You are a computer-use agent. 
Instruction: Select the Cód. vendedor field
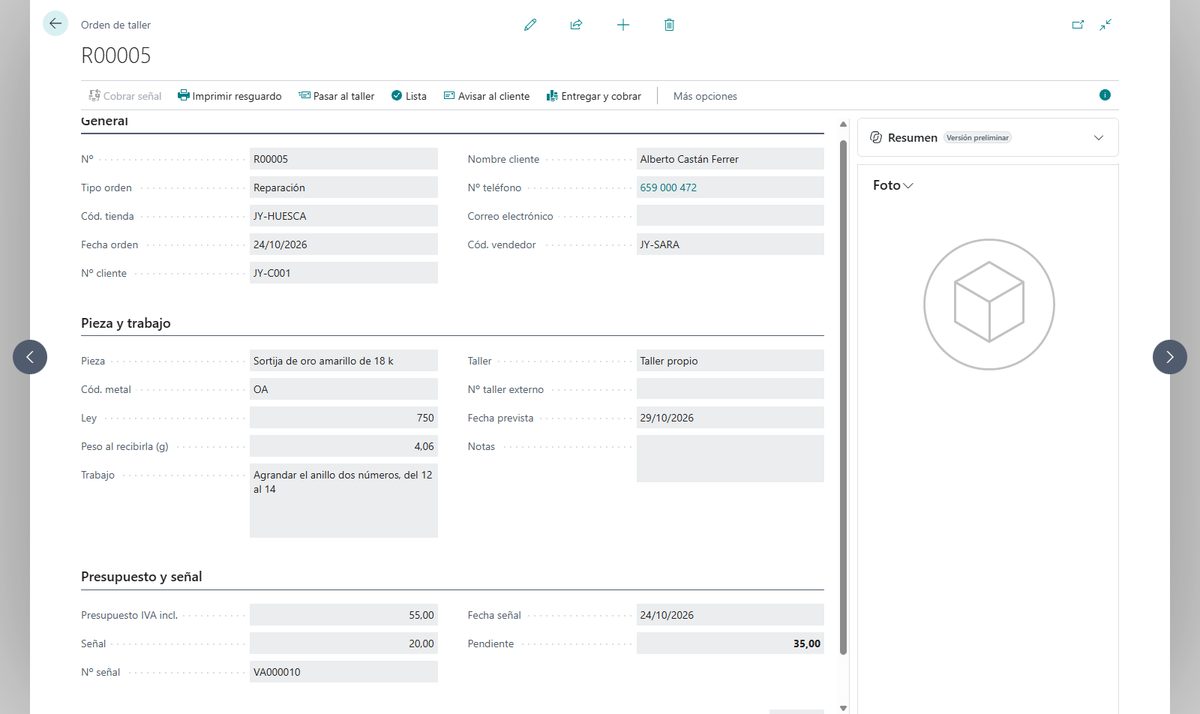click(x=730, y=244)
